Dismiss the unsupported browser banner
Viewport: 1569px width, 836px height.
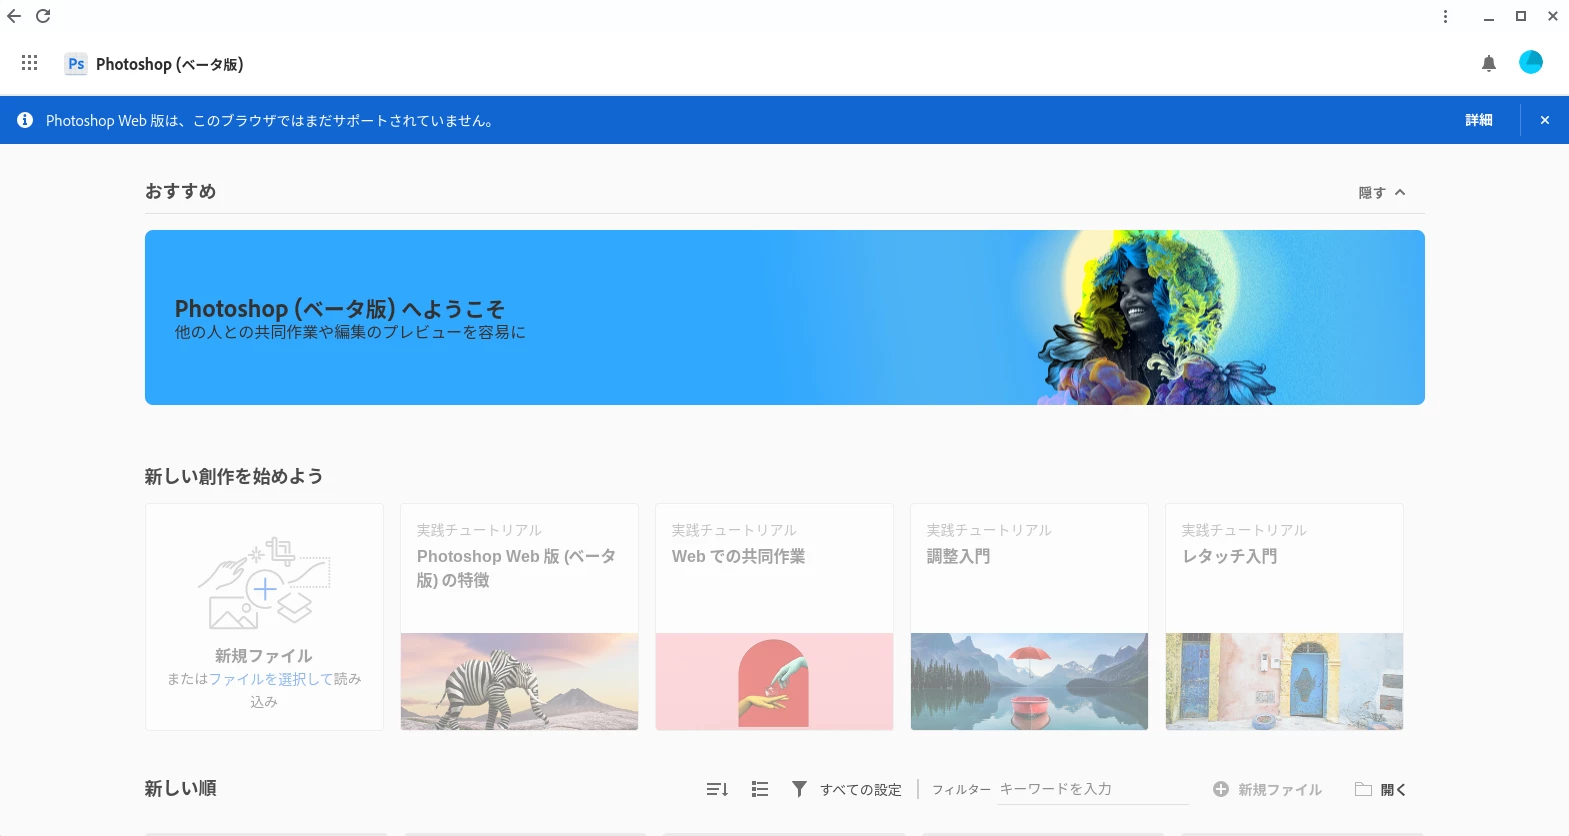[x=1545, y=120]
